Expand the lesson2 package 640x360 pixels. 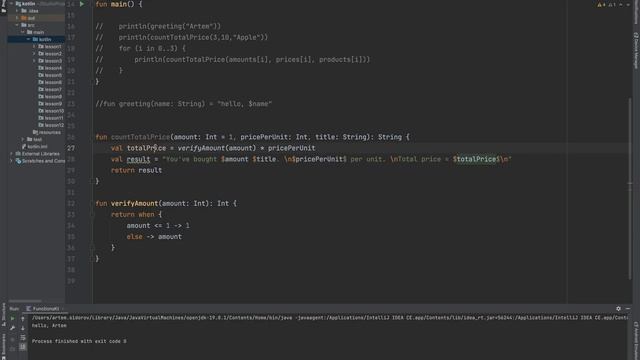click(34, 53)
